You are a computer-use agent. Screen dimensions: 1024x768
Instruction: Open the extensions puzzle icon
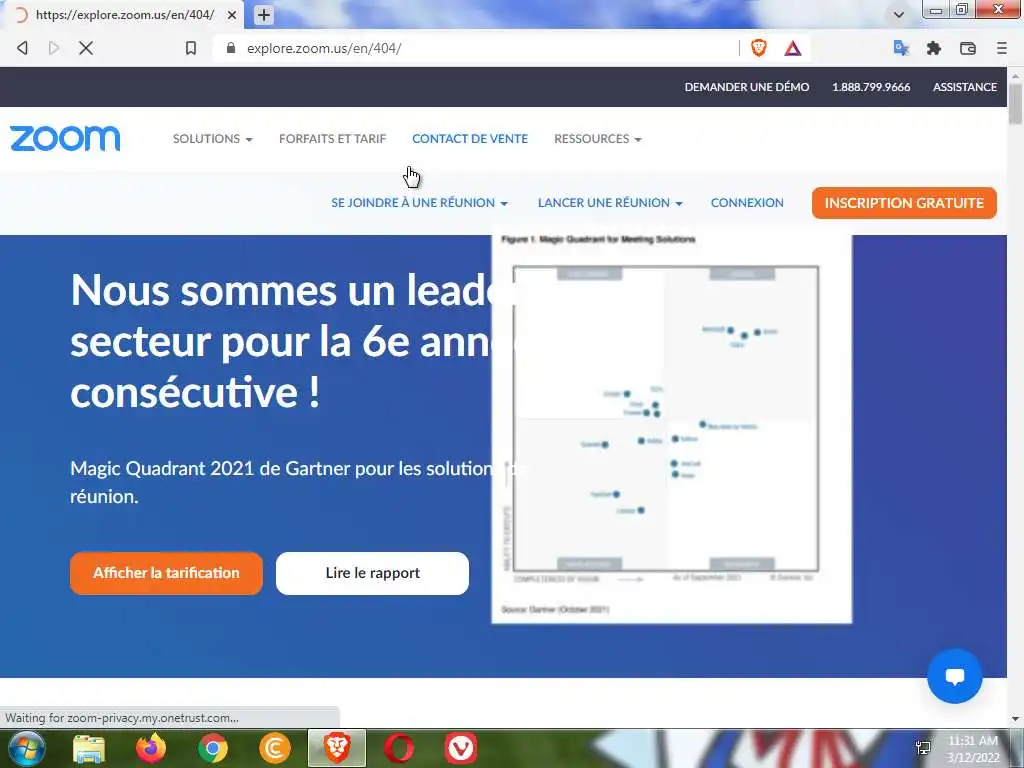pyautogui.click(x=934, y=48)
